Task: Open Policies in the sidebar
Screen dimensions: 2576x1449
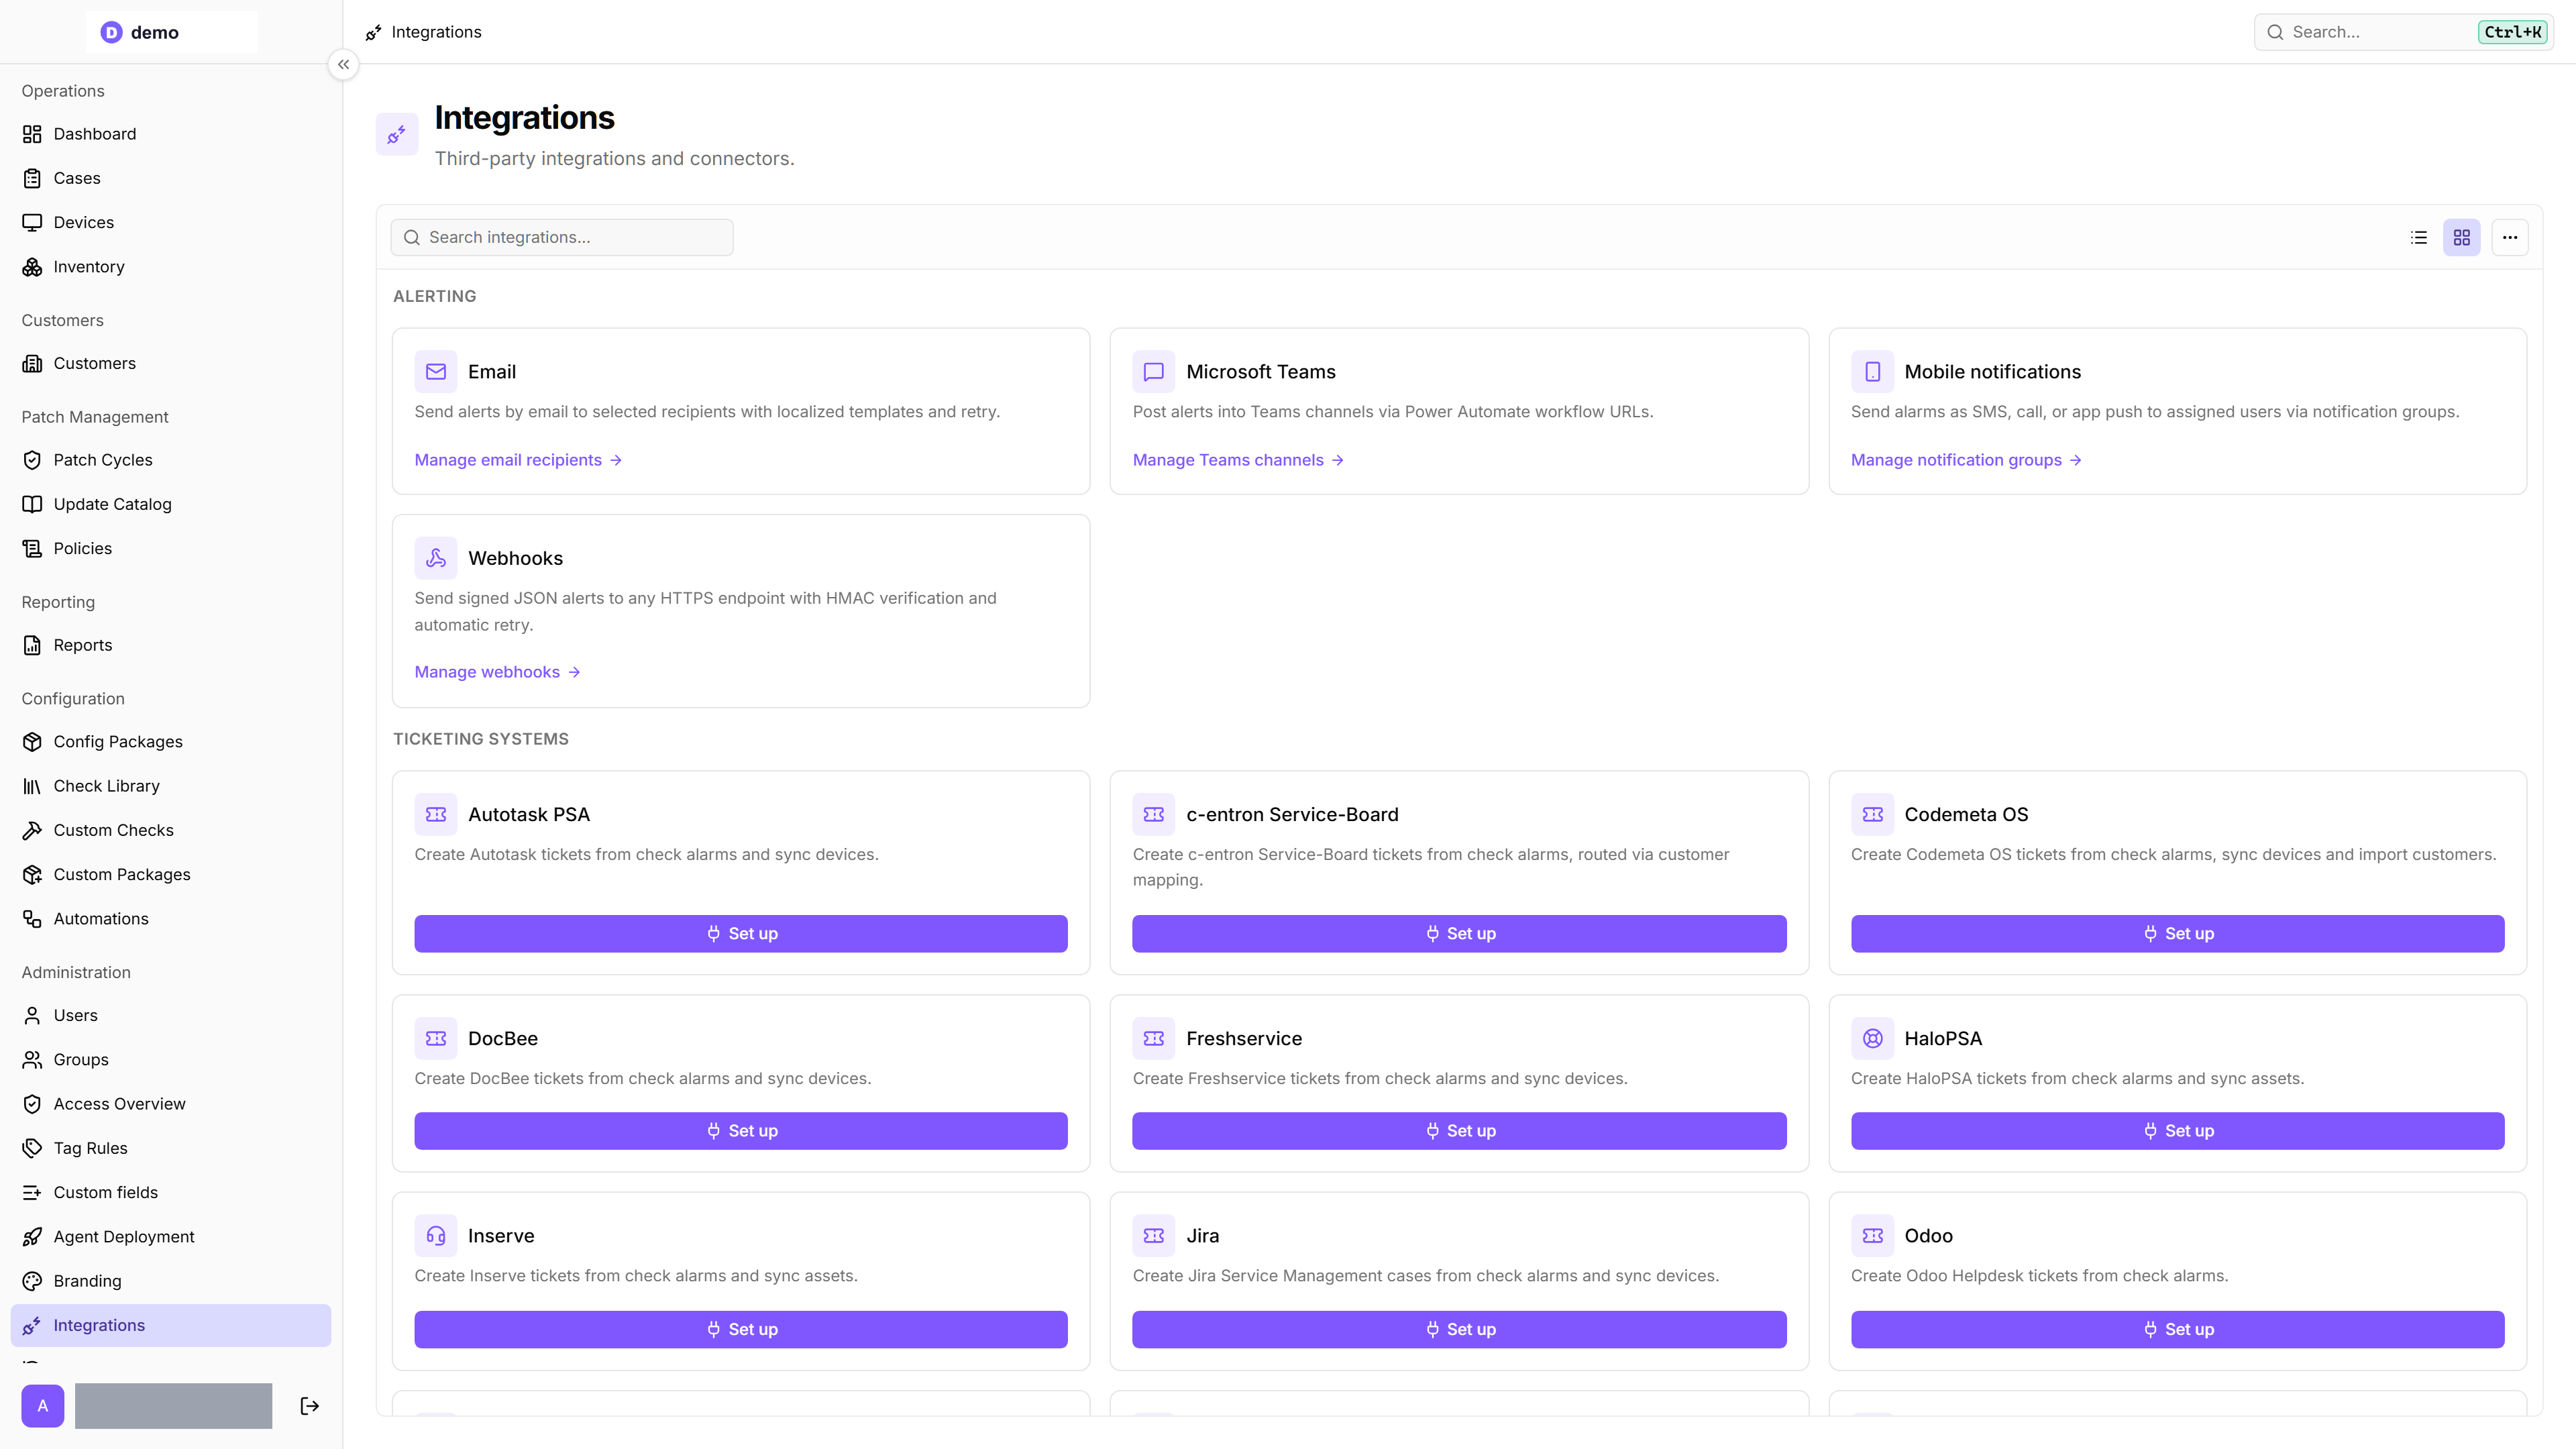Action: tap(171, 549)
